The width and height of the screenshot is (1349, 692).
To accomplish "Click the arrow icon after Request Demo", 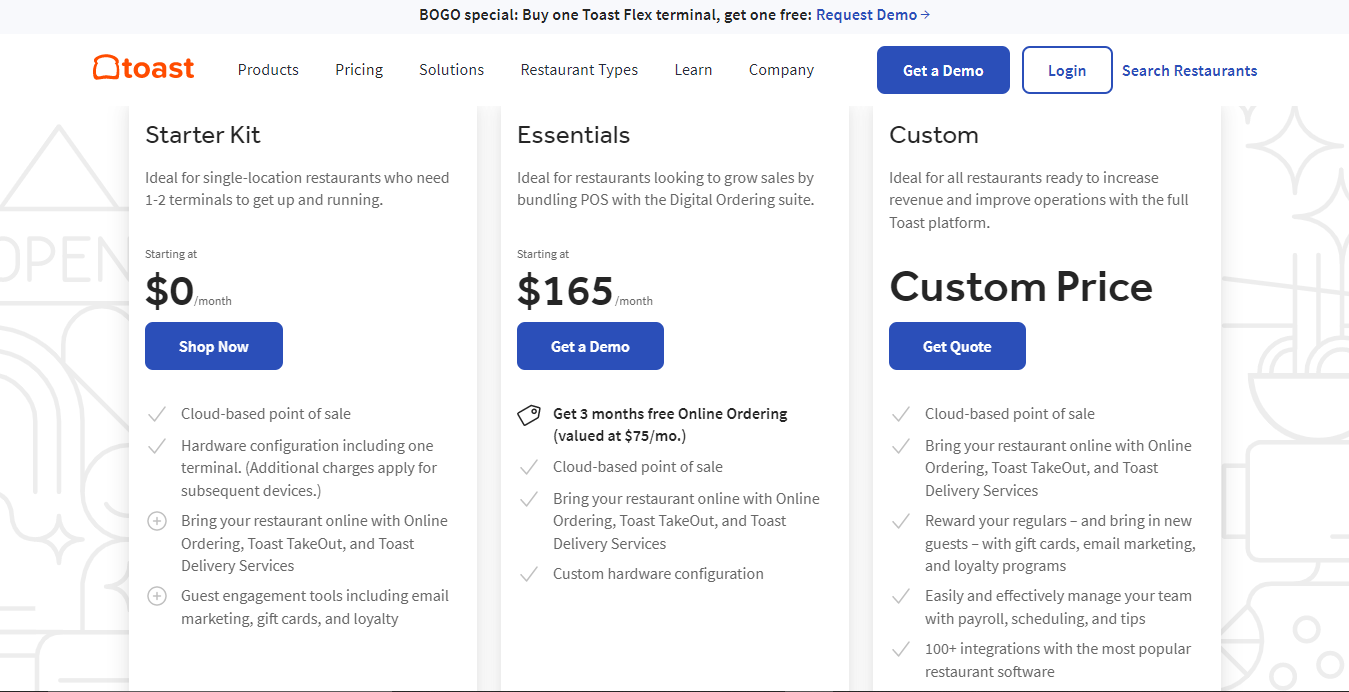I will coord(925,15).
